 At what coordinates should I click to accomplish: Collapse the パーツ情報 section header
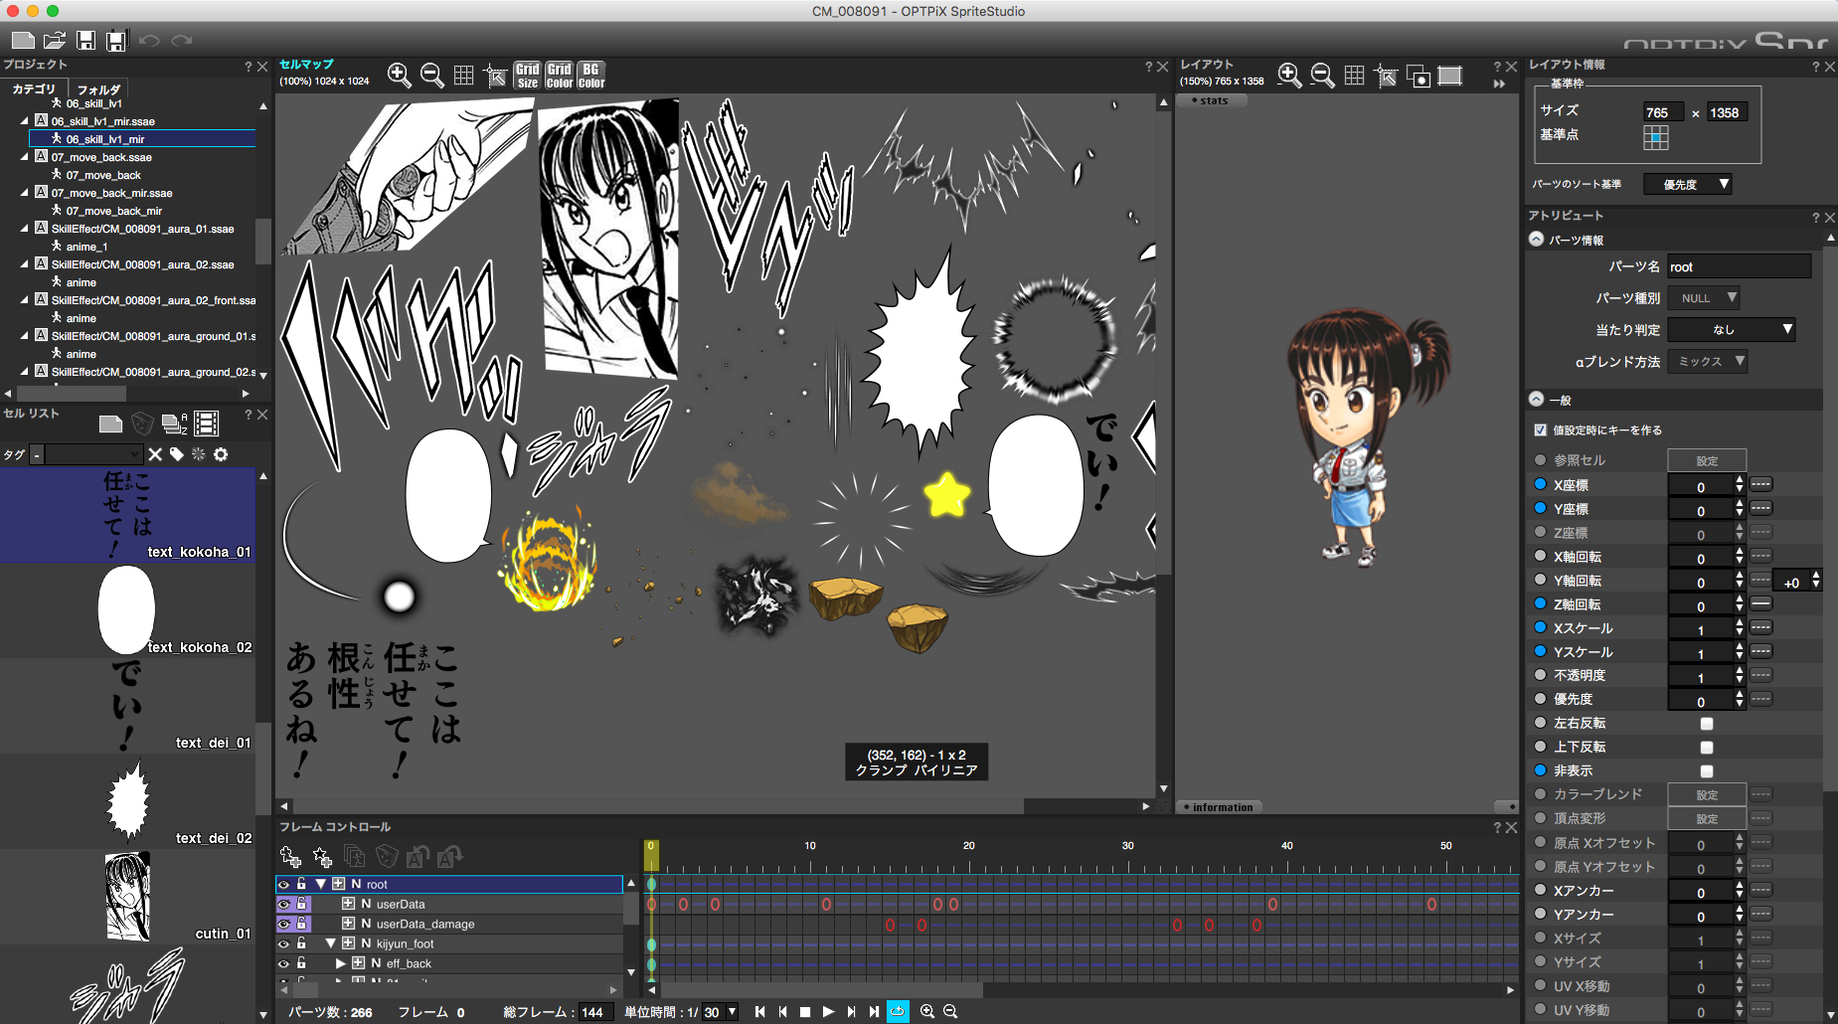[x=1537, y=239]
